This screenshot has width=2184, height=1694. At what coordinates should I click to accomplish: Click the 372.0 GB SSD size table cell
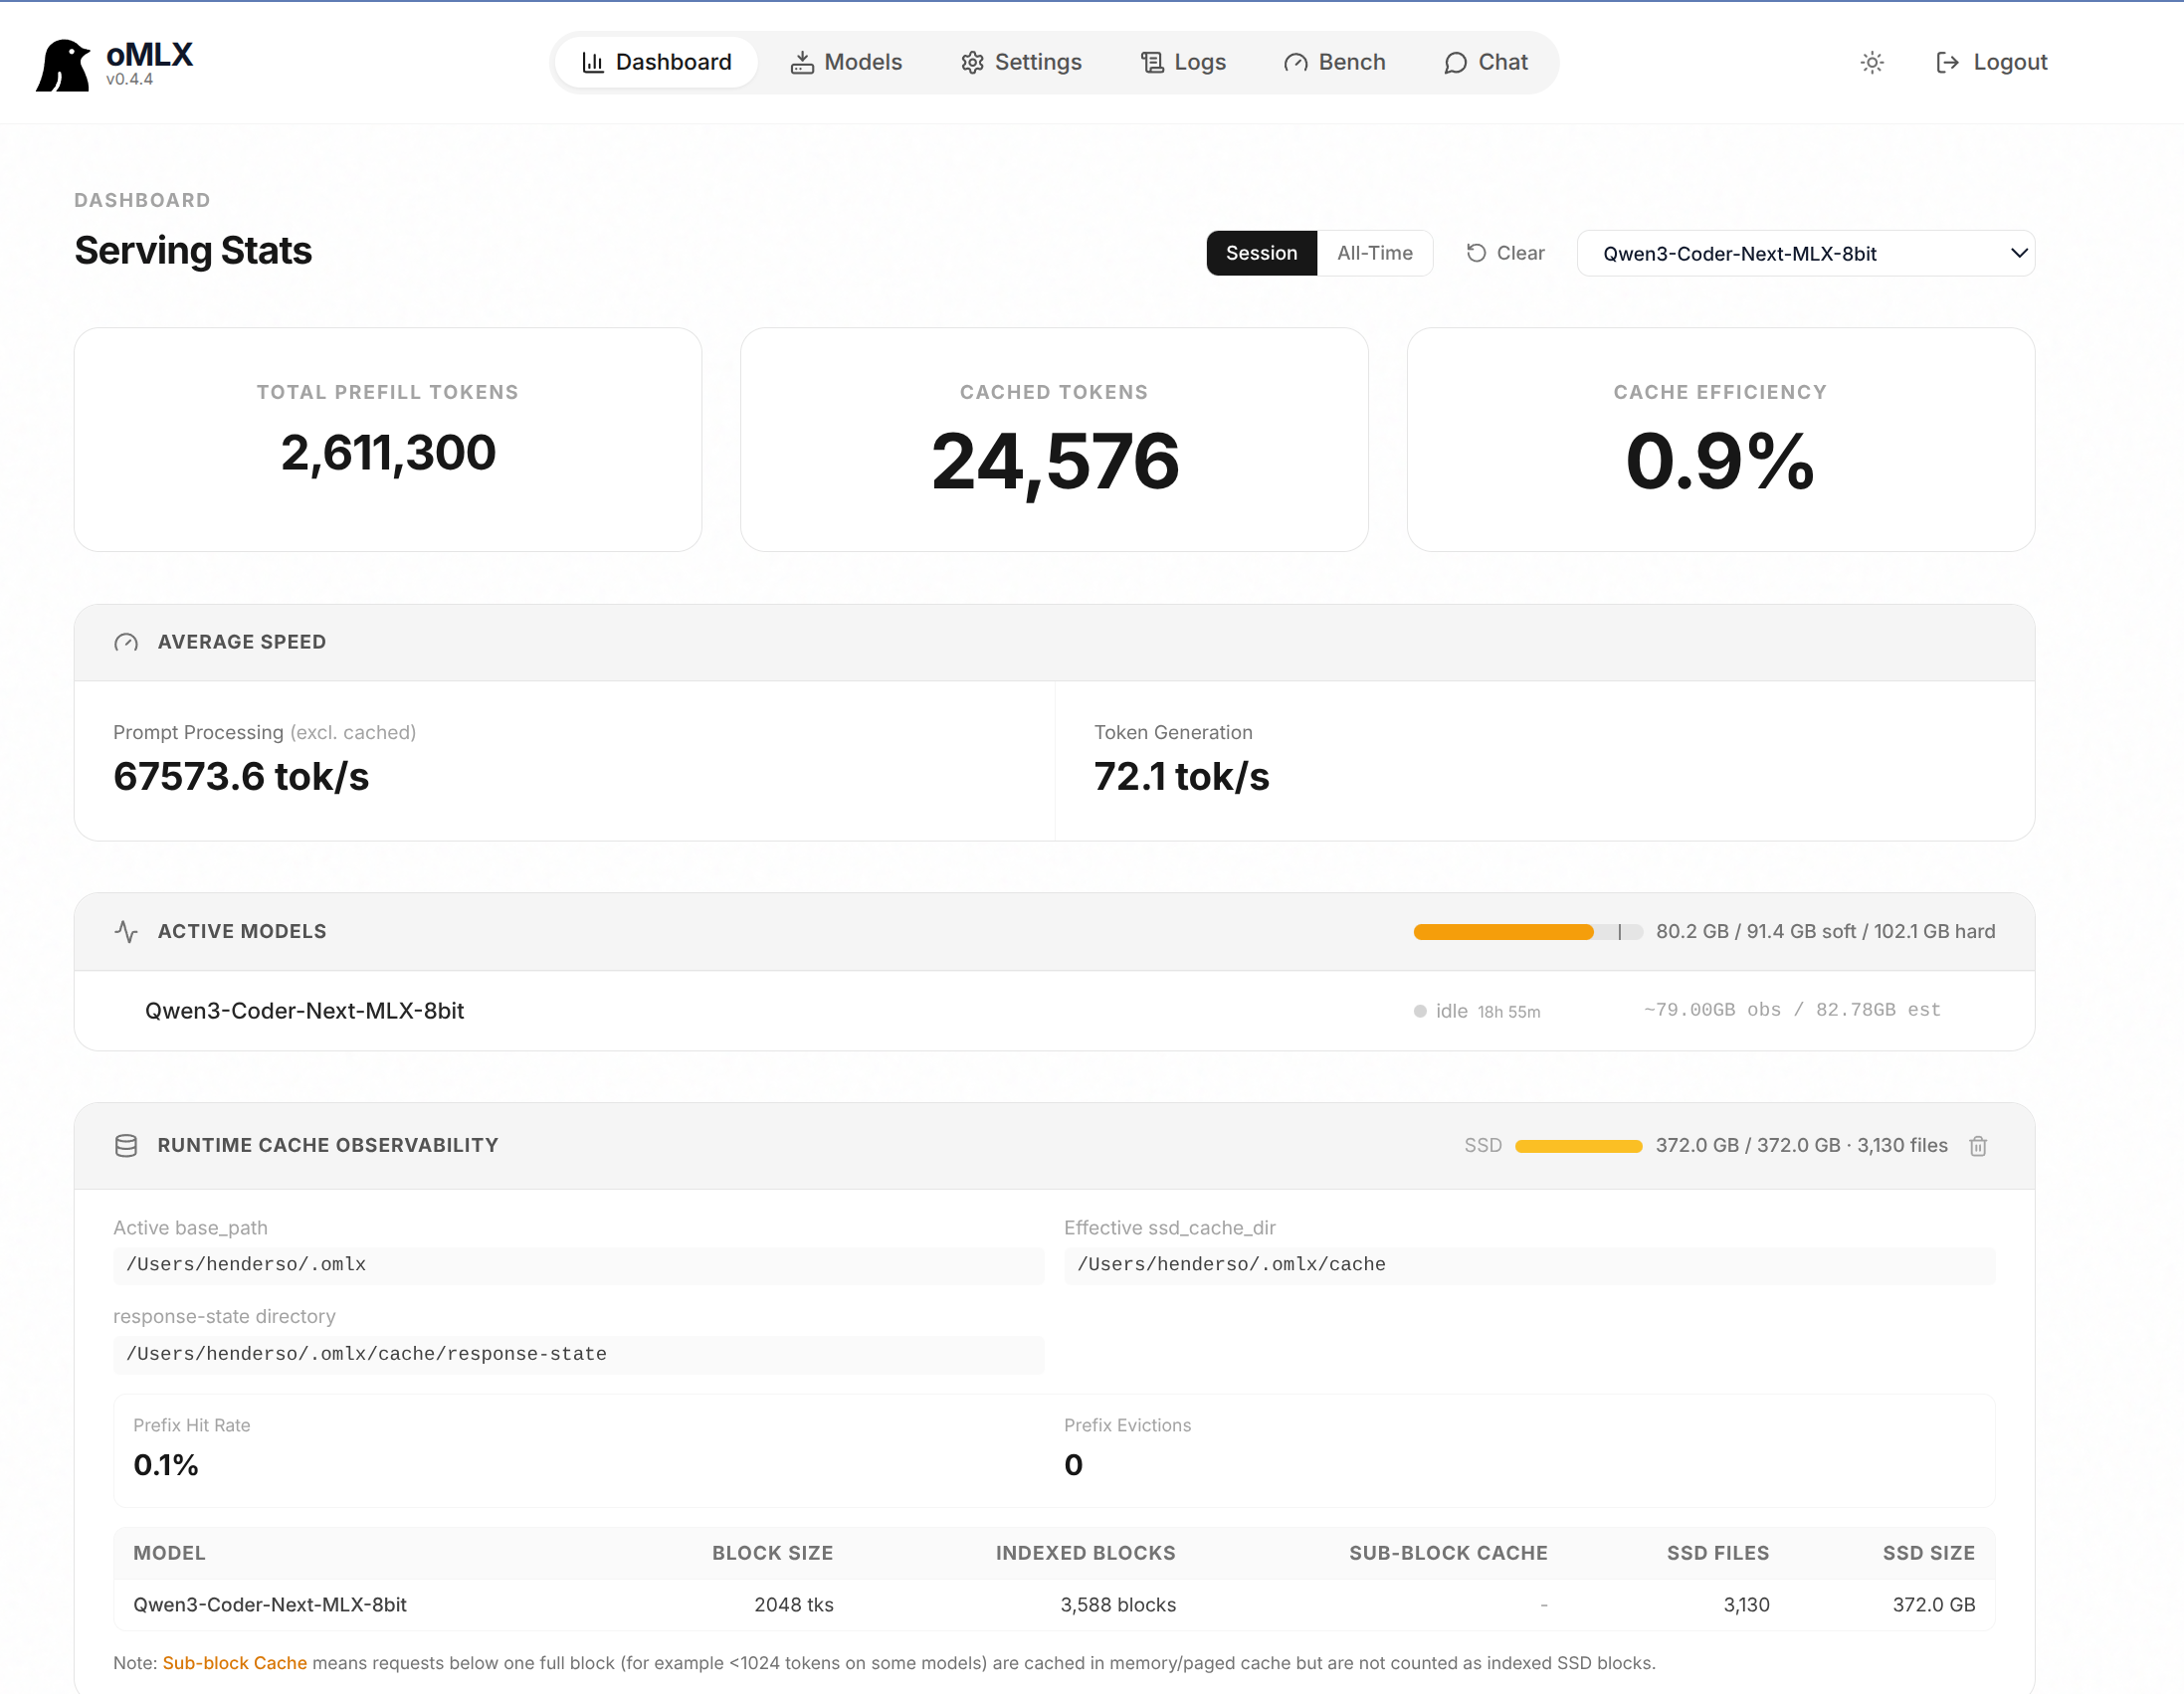[1933, 1605]
